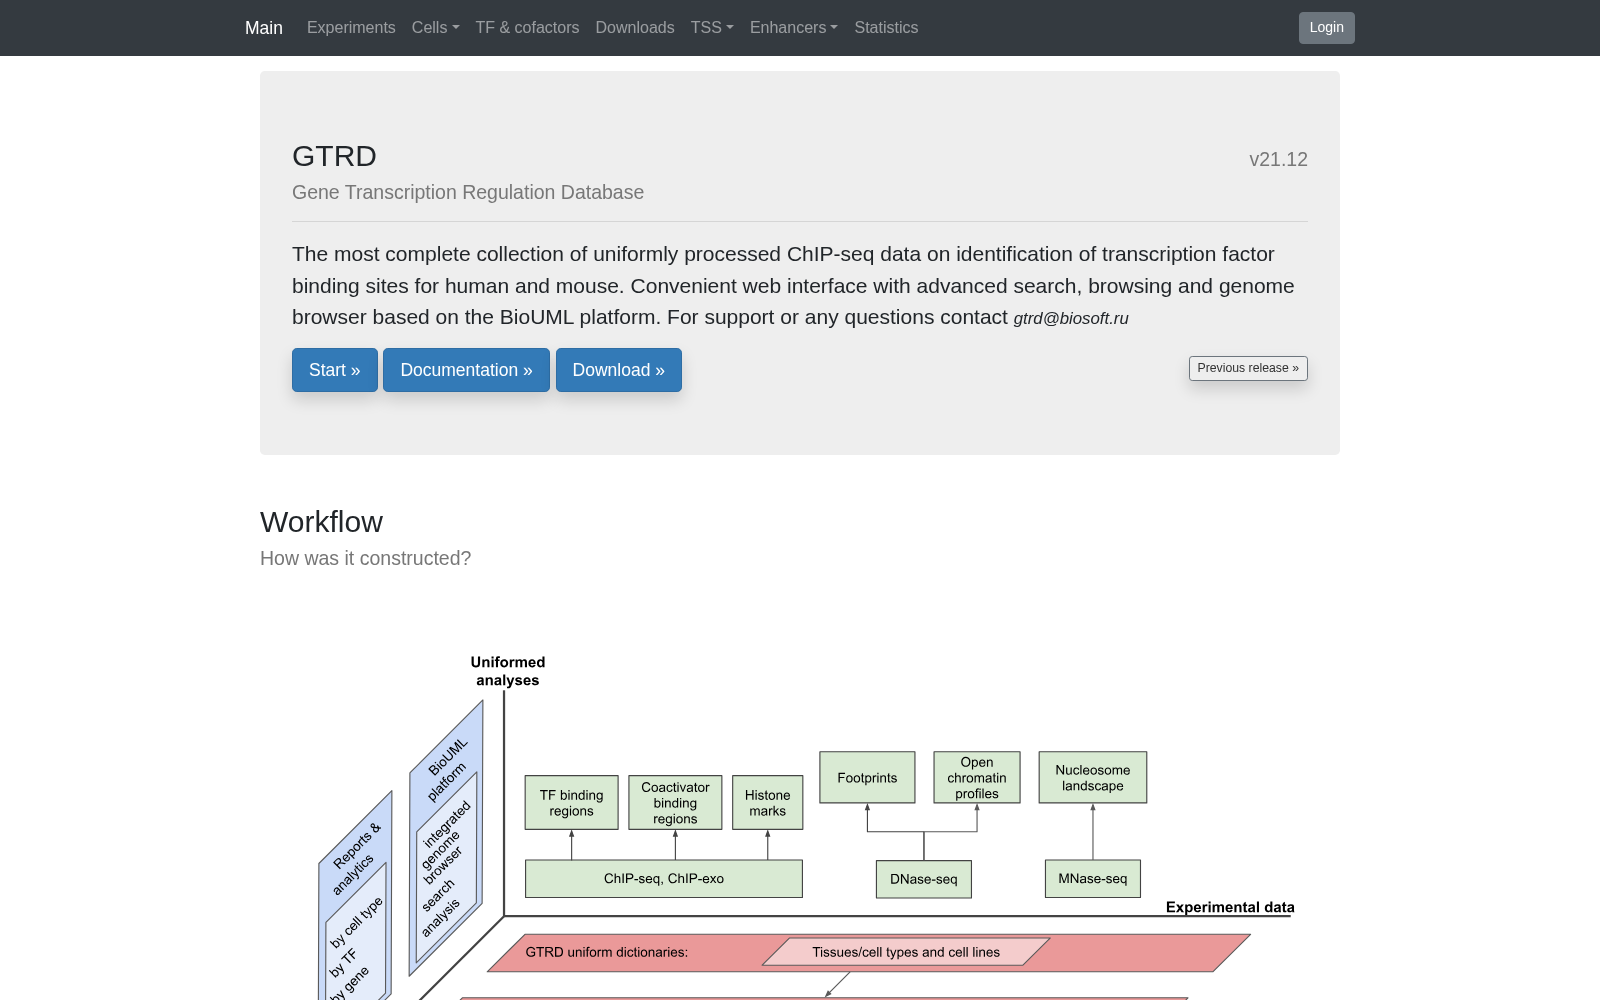Click the gtrd@biosoft.ru contact email
Viewport: 1600px width, 1000px height.
pos(1071,318)
